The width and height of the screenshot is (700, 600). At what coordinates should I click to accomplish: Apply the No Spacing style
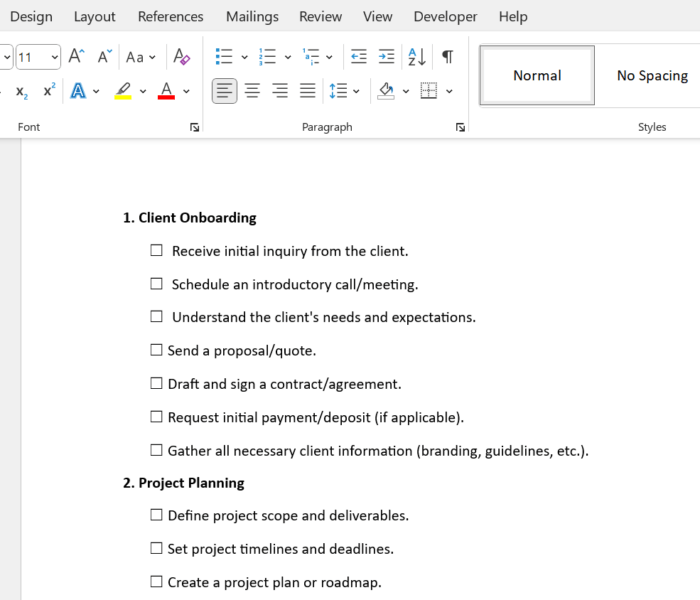click(652, 75)
